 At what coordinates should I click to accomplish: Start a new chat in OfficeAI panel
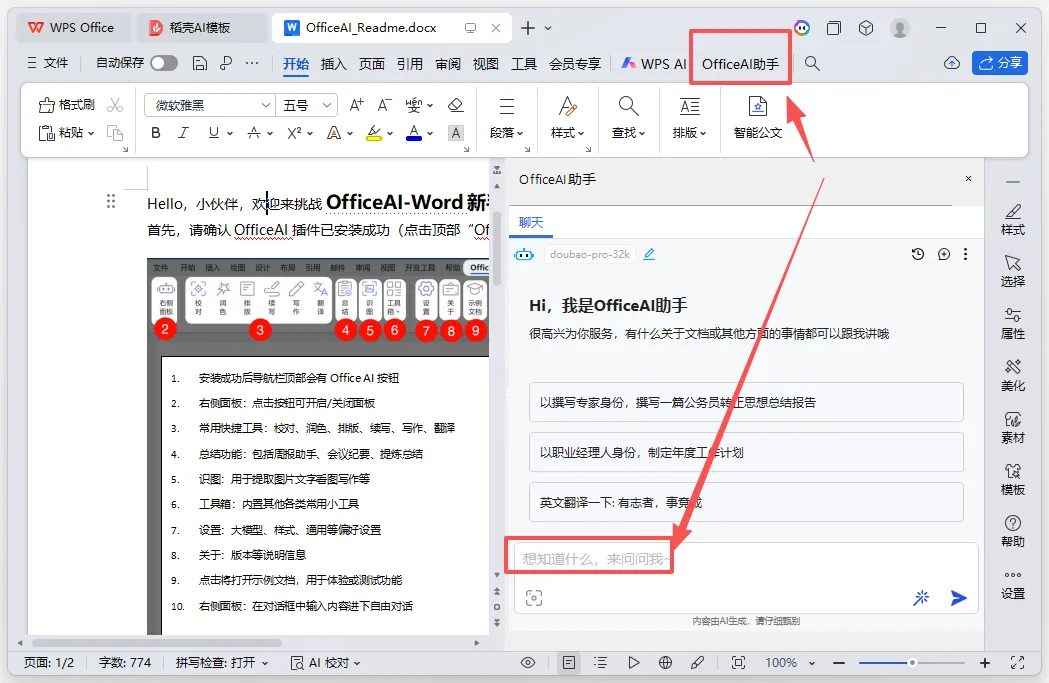[x=944, y=254]
